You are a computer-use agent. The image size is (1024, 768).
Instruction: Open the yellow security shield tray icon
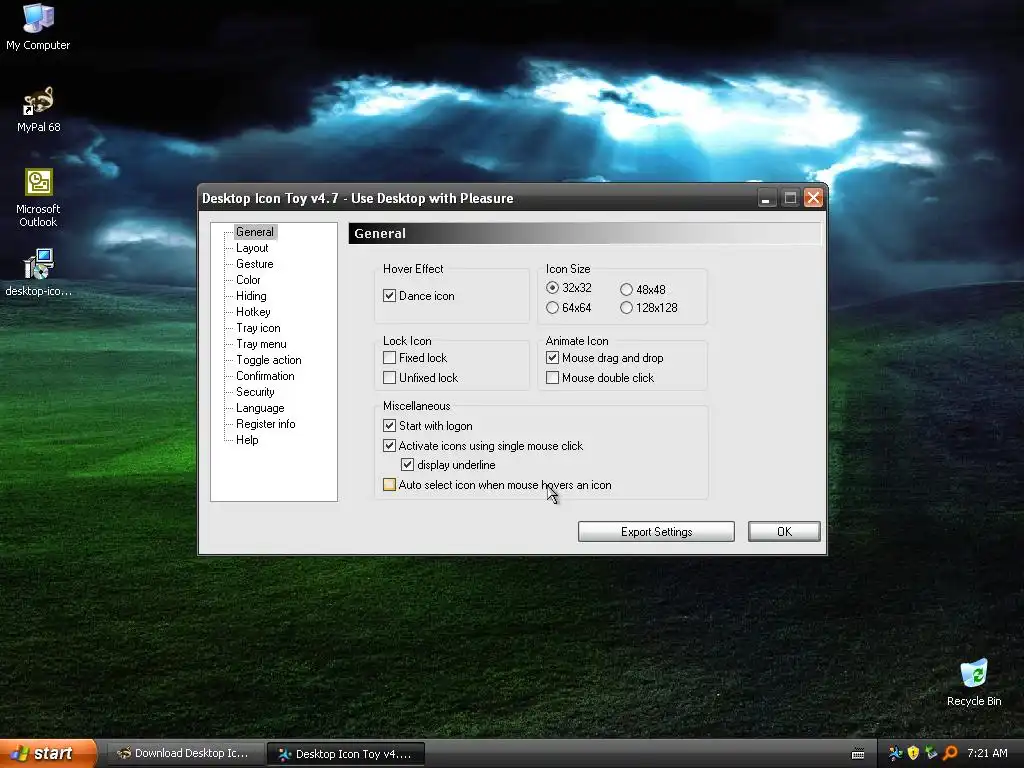tap(913, 754)
